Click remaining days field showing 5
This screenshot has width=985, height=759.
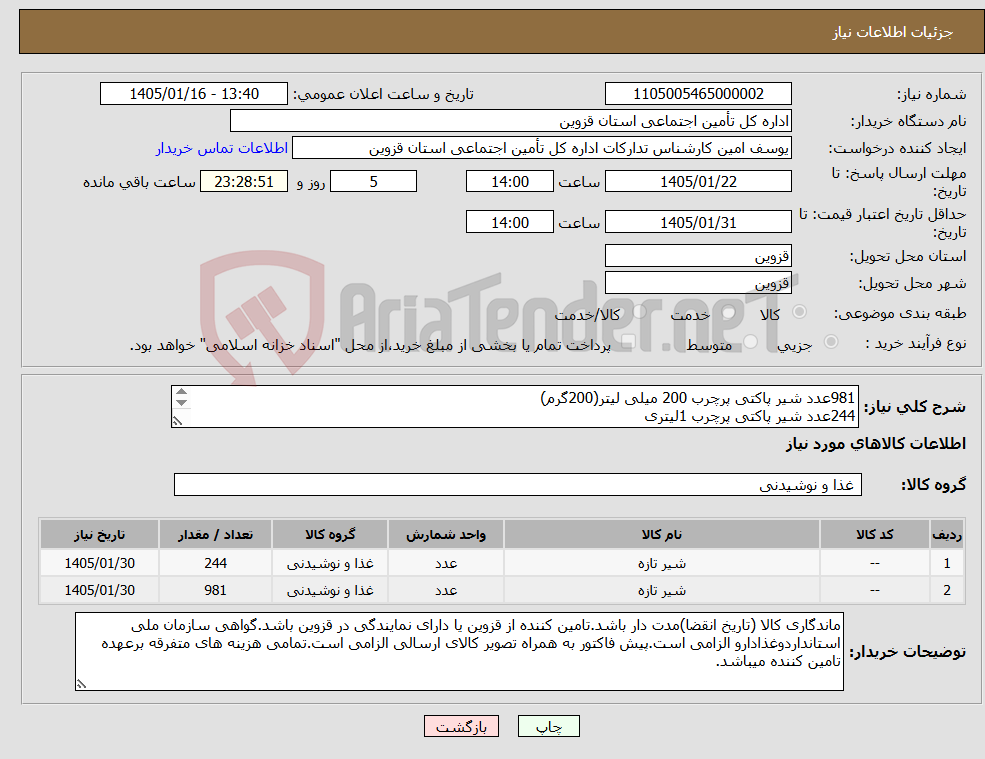point(373,182)
